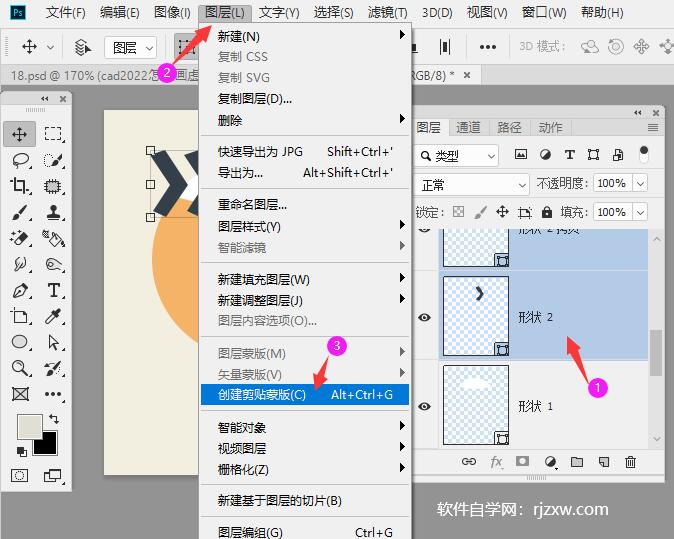Select the Crop tool

[x=19, y=186]
